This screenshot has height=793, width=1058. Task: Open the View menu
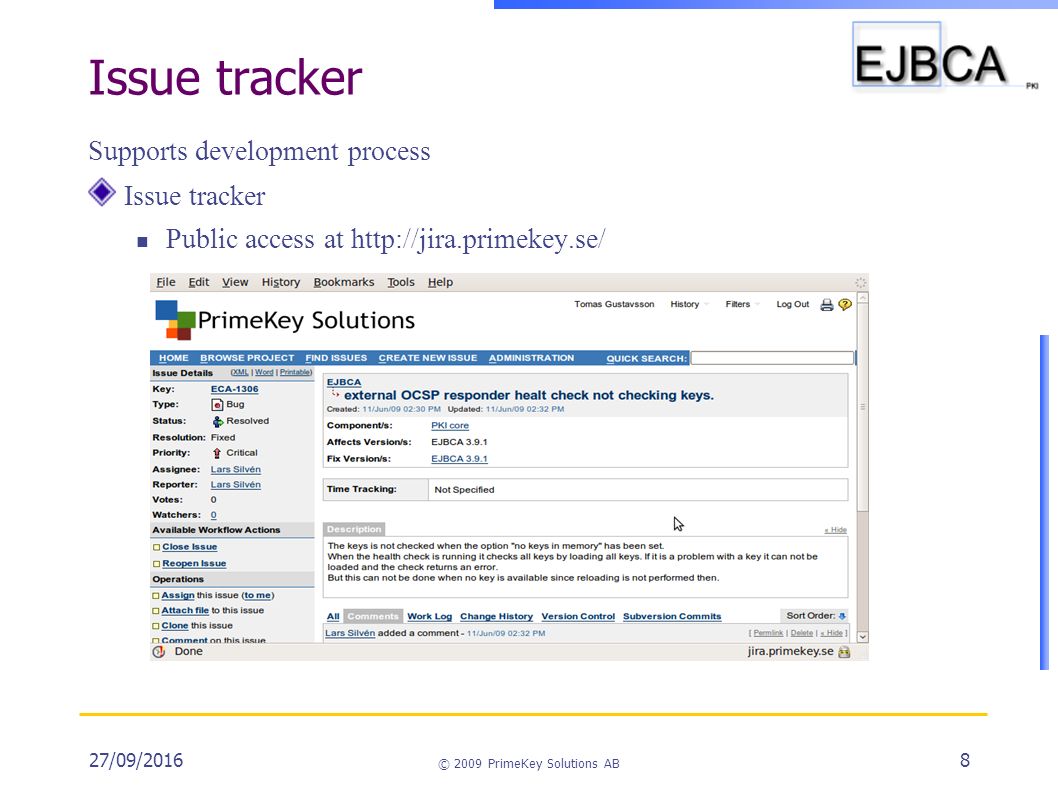coord(235,282)
